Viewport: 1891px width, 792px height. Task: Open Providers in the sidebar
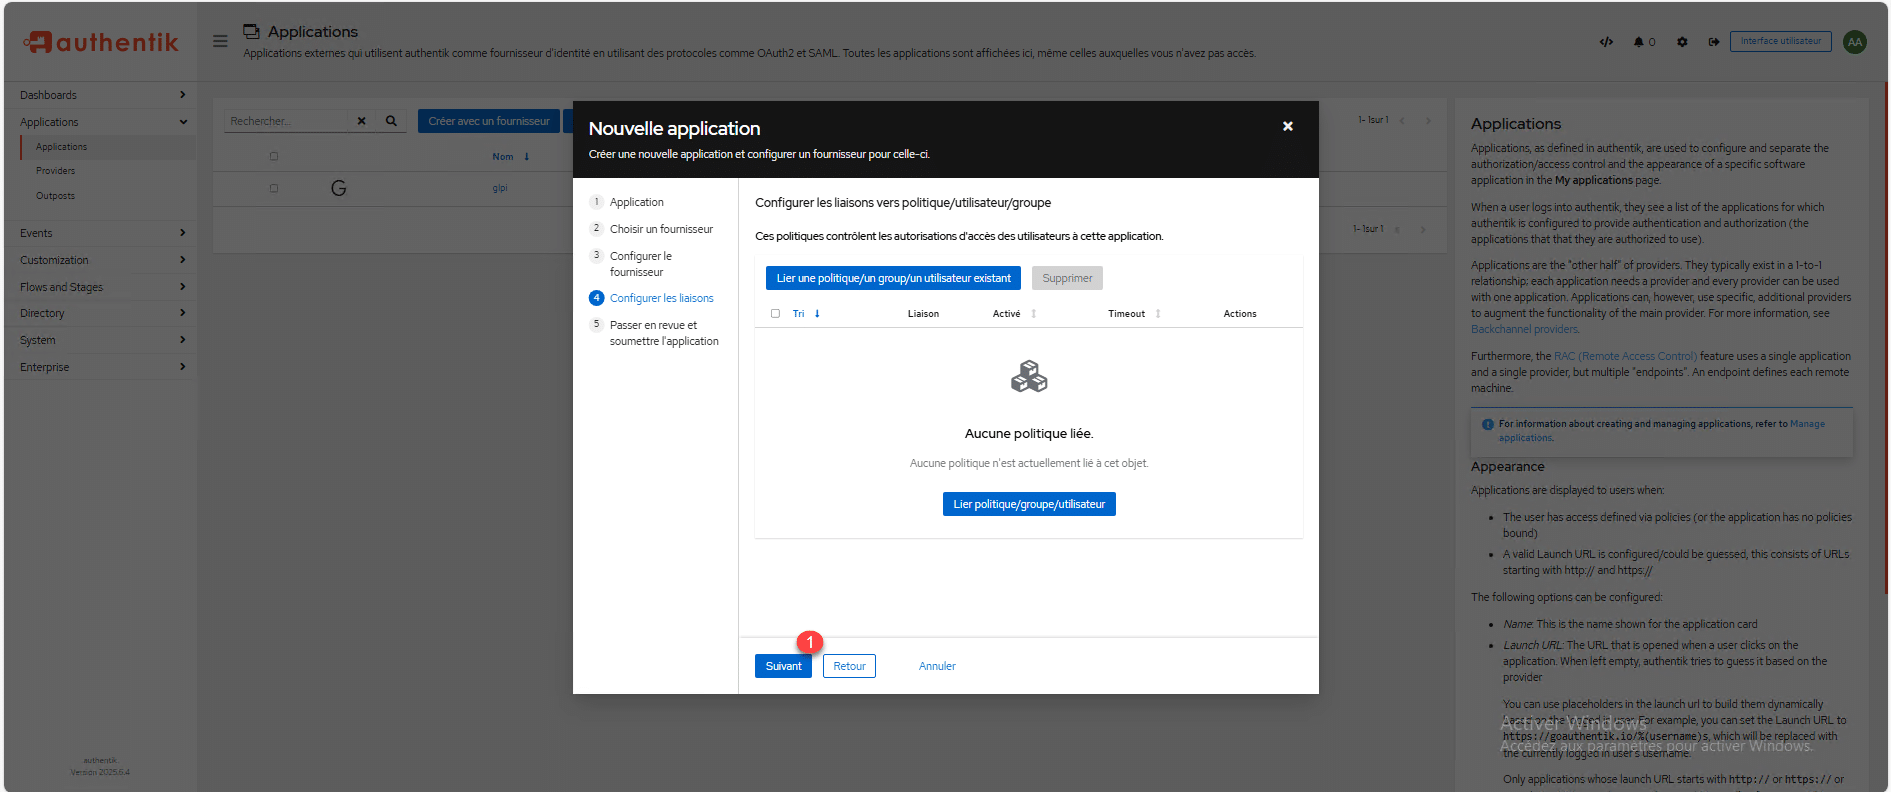point(56,171)
